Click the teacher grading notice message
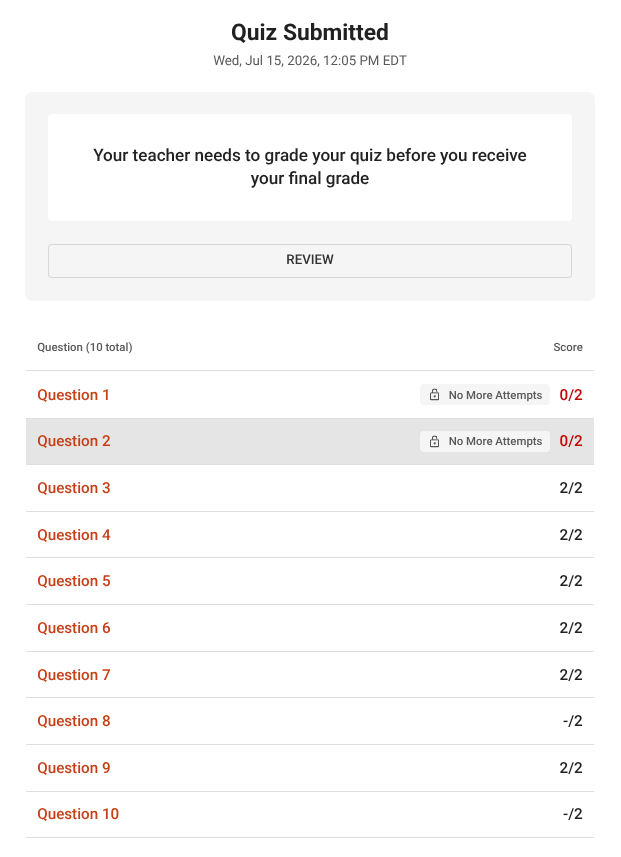The height and width of the screenshot is (857, 621). pyautogui.click(x=309, y=167)
